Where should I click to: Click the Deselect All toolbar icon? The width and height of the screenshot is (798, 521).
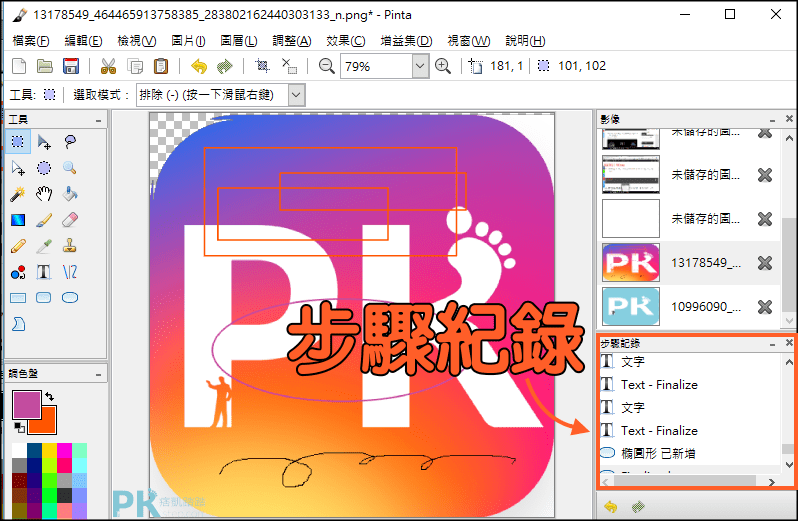[289, 66]
